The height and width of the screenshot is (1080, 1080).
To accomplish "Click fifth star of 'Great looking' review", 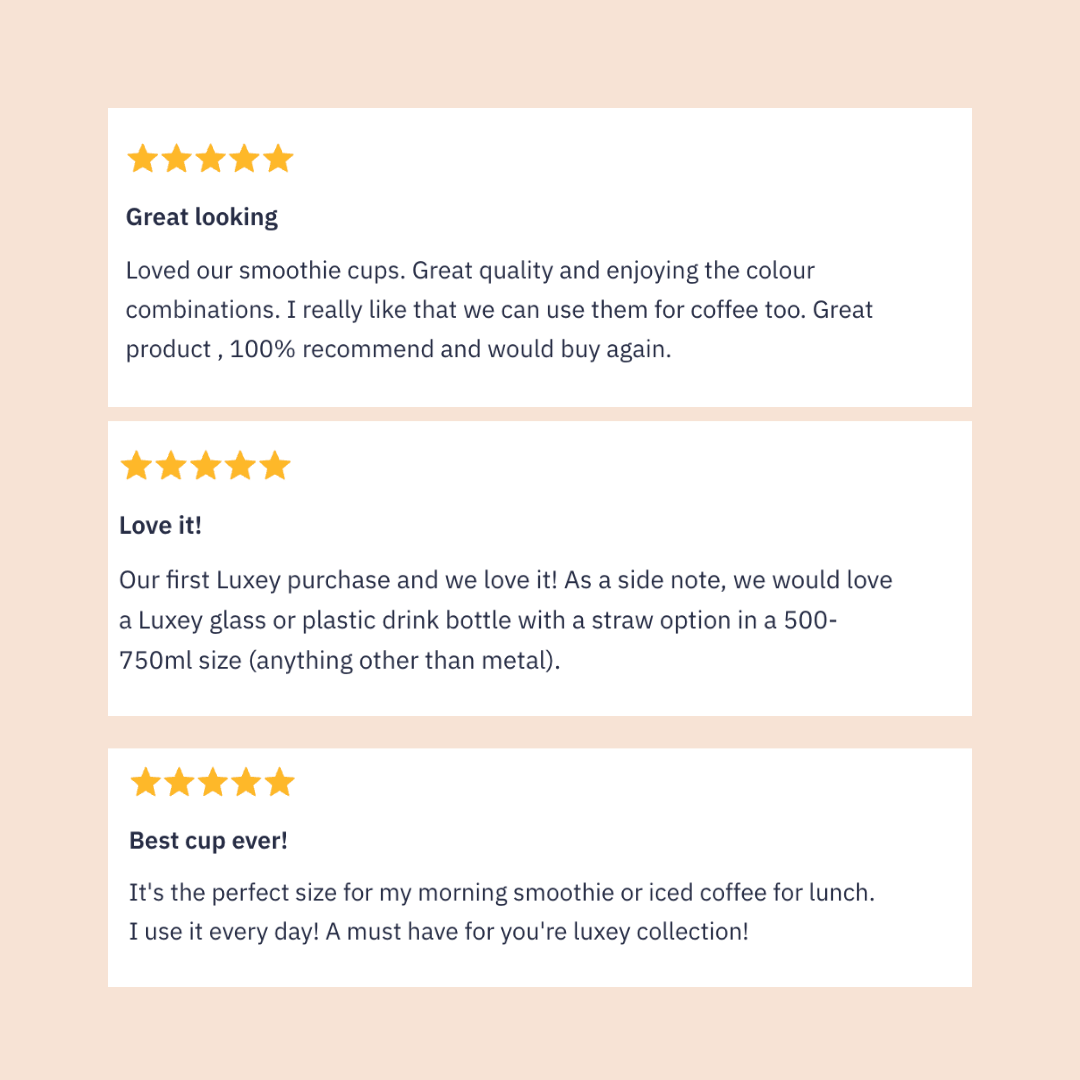I will (x=278, y=158).
